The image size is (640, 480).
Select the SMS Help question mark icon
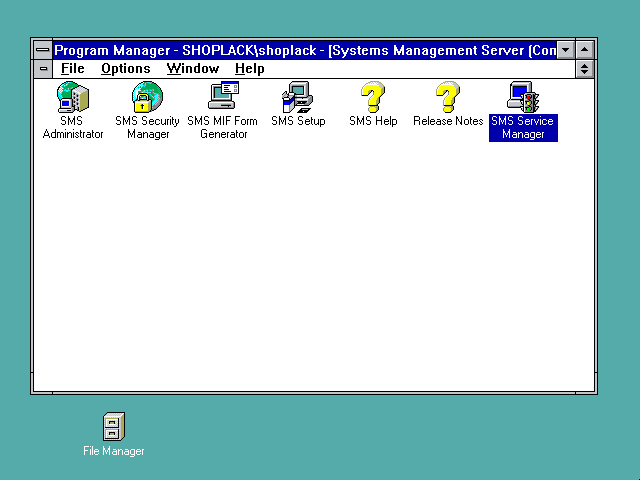coord(373,97)
